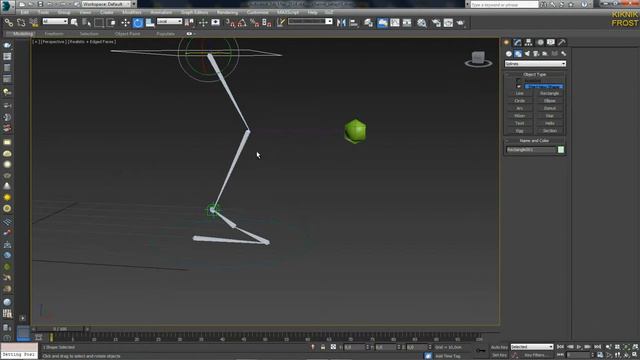The image size is (640, 360).
Task: Open named selection sets dropdown
Action: click(x=310, y=21)
